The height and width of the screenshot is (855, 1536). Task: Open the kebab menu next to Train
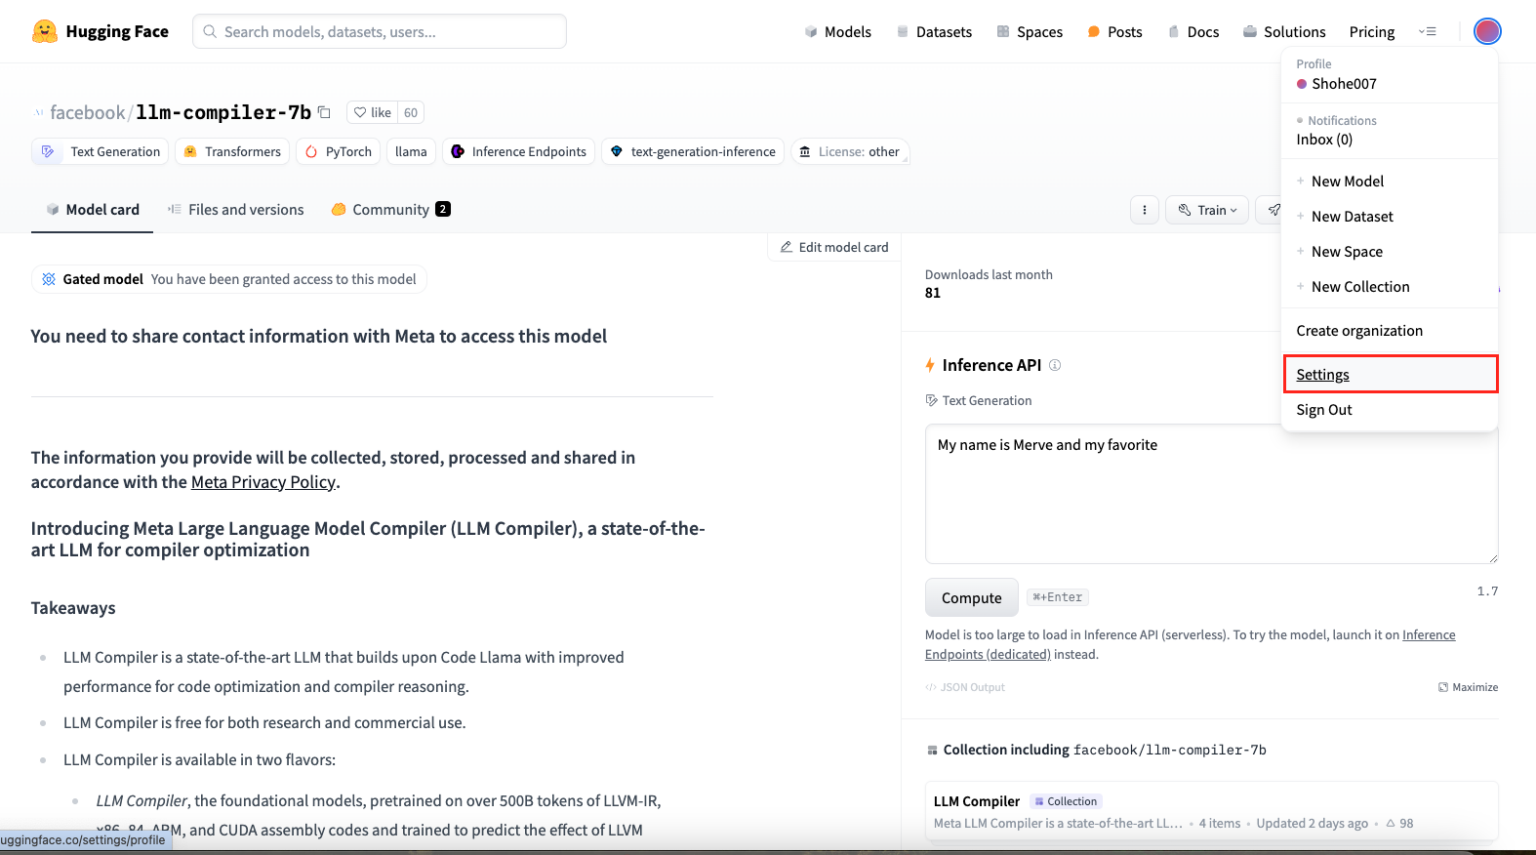point(1144,209)
